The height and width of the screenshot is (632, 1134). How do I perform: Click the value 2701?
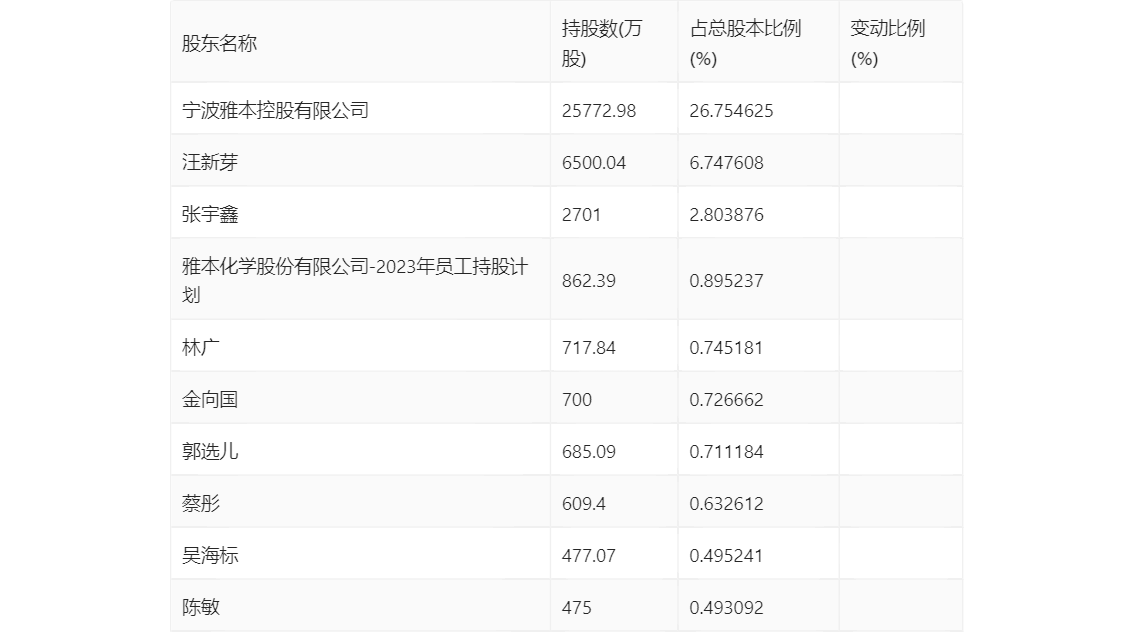581,215
